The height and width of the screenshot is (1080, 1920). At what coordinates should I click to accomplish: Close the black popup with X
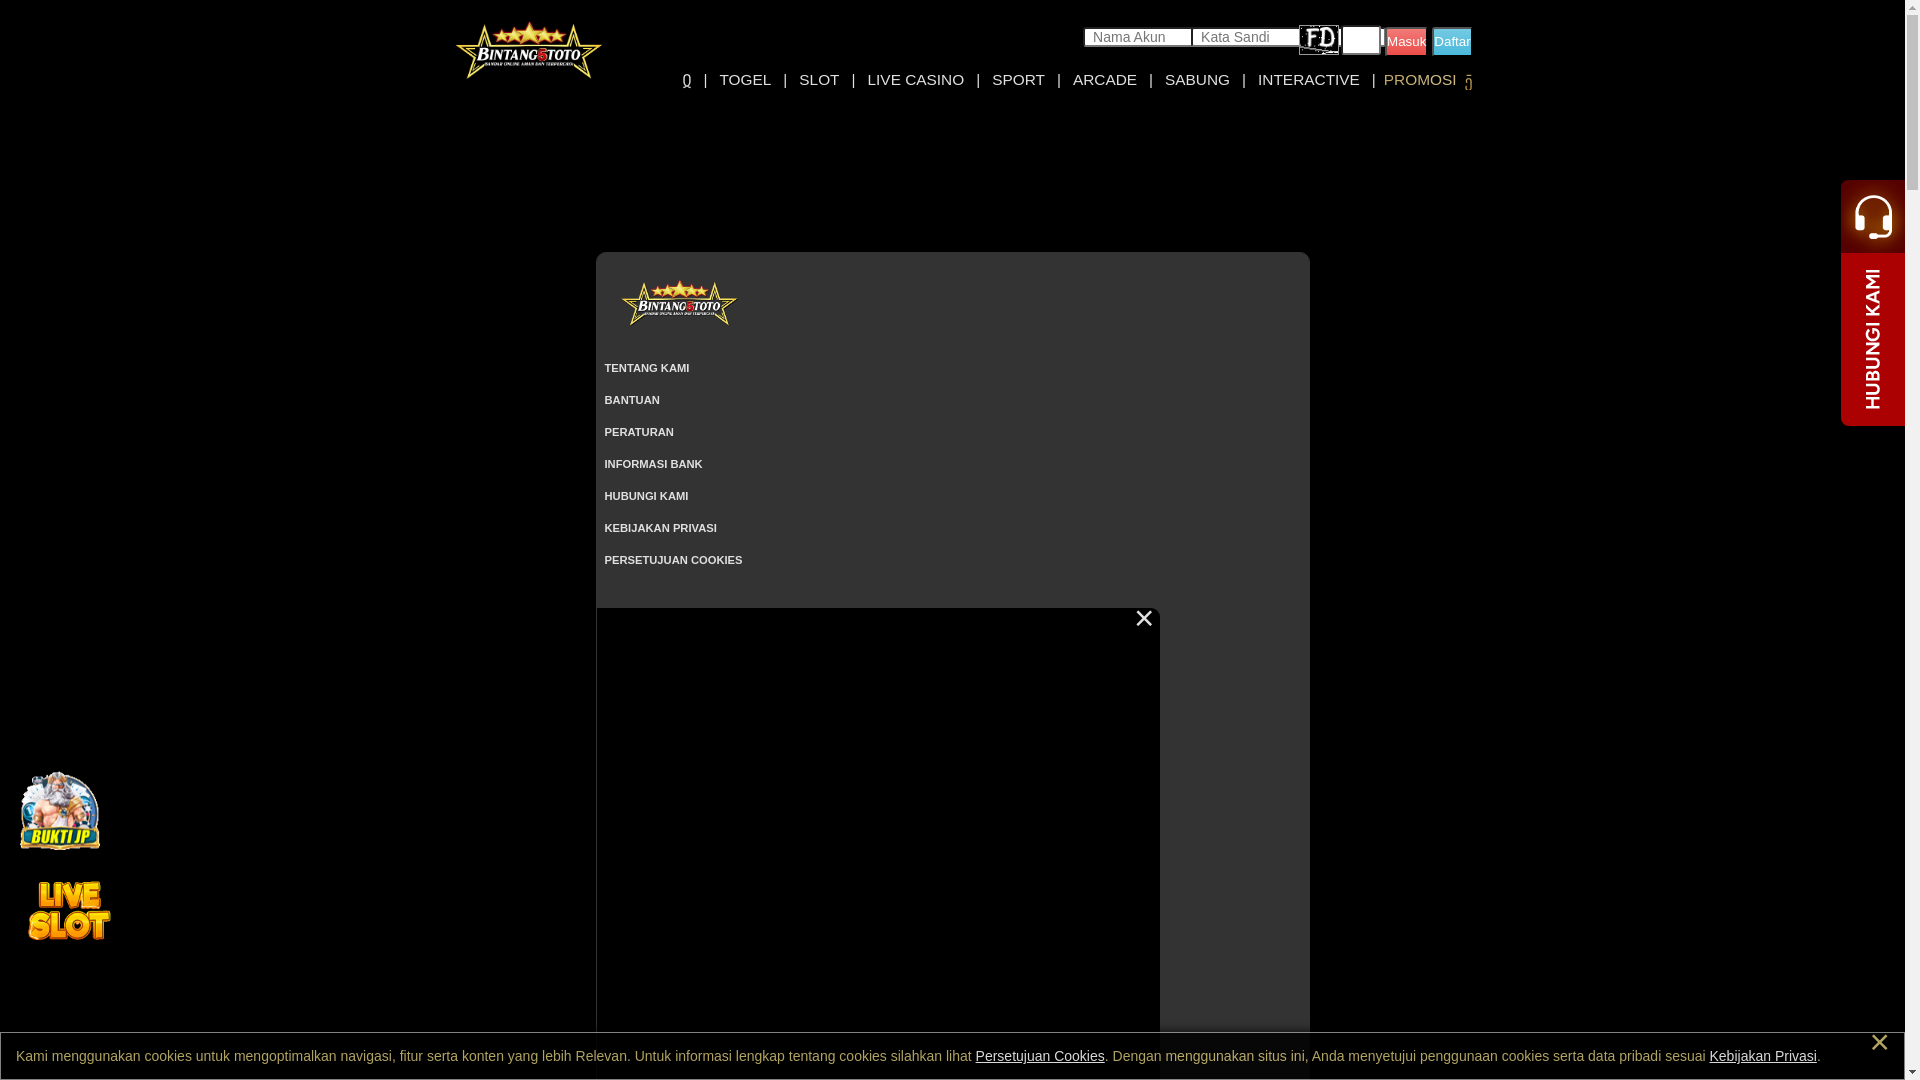[1144, 619]
